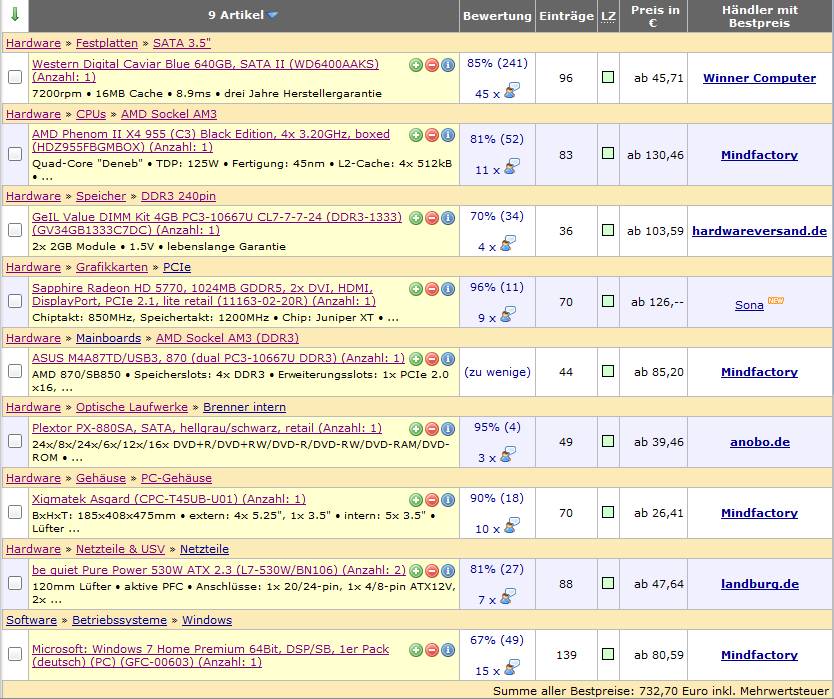Click minus icon for Plextor PX-880SA
Image resolution: width=834 pixels, height=699 pixels.
tap(432, 429)
